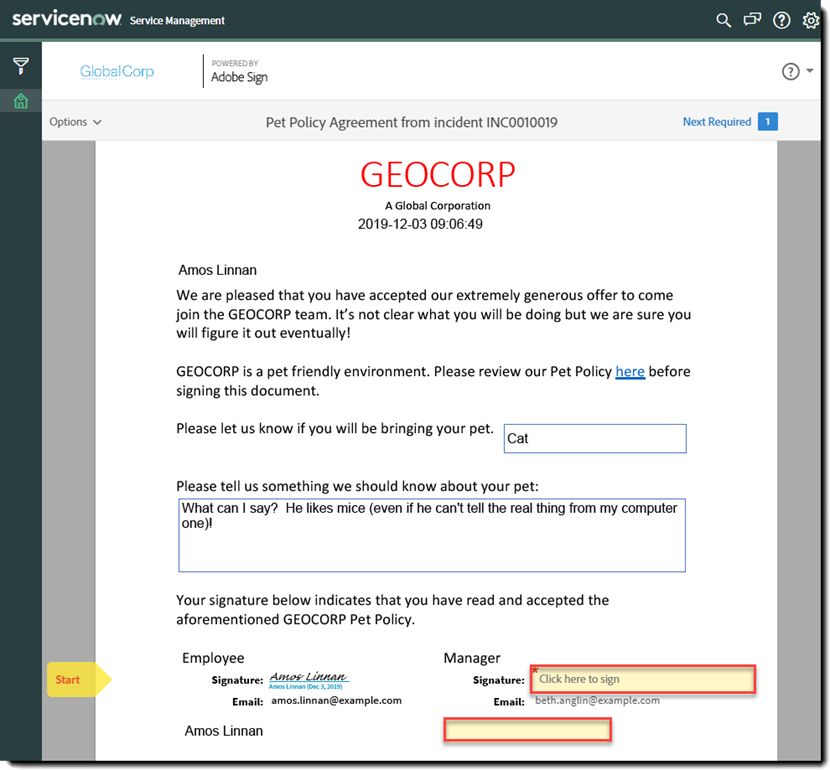Click the required fields count badge

click(768, 122)
